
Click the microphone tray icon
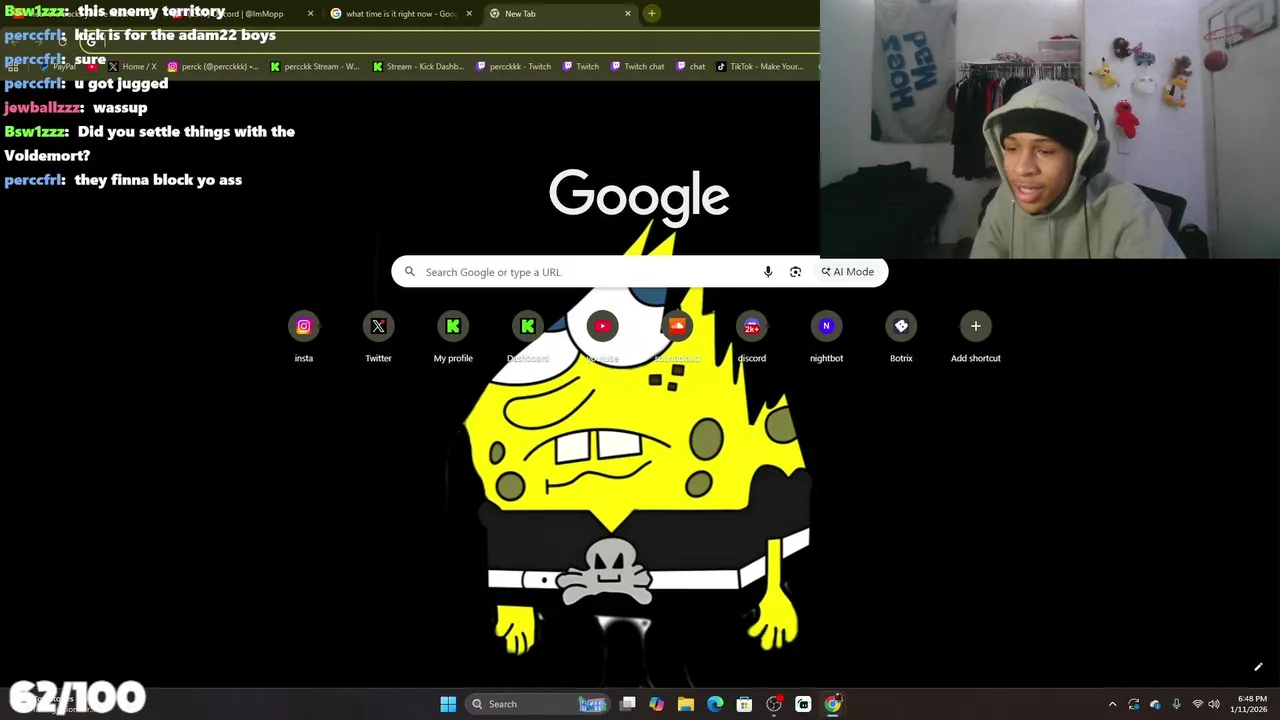(1176, 704)
